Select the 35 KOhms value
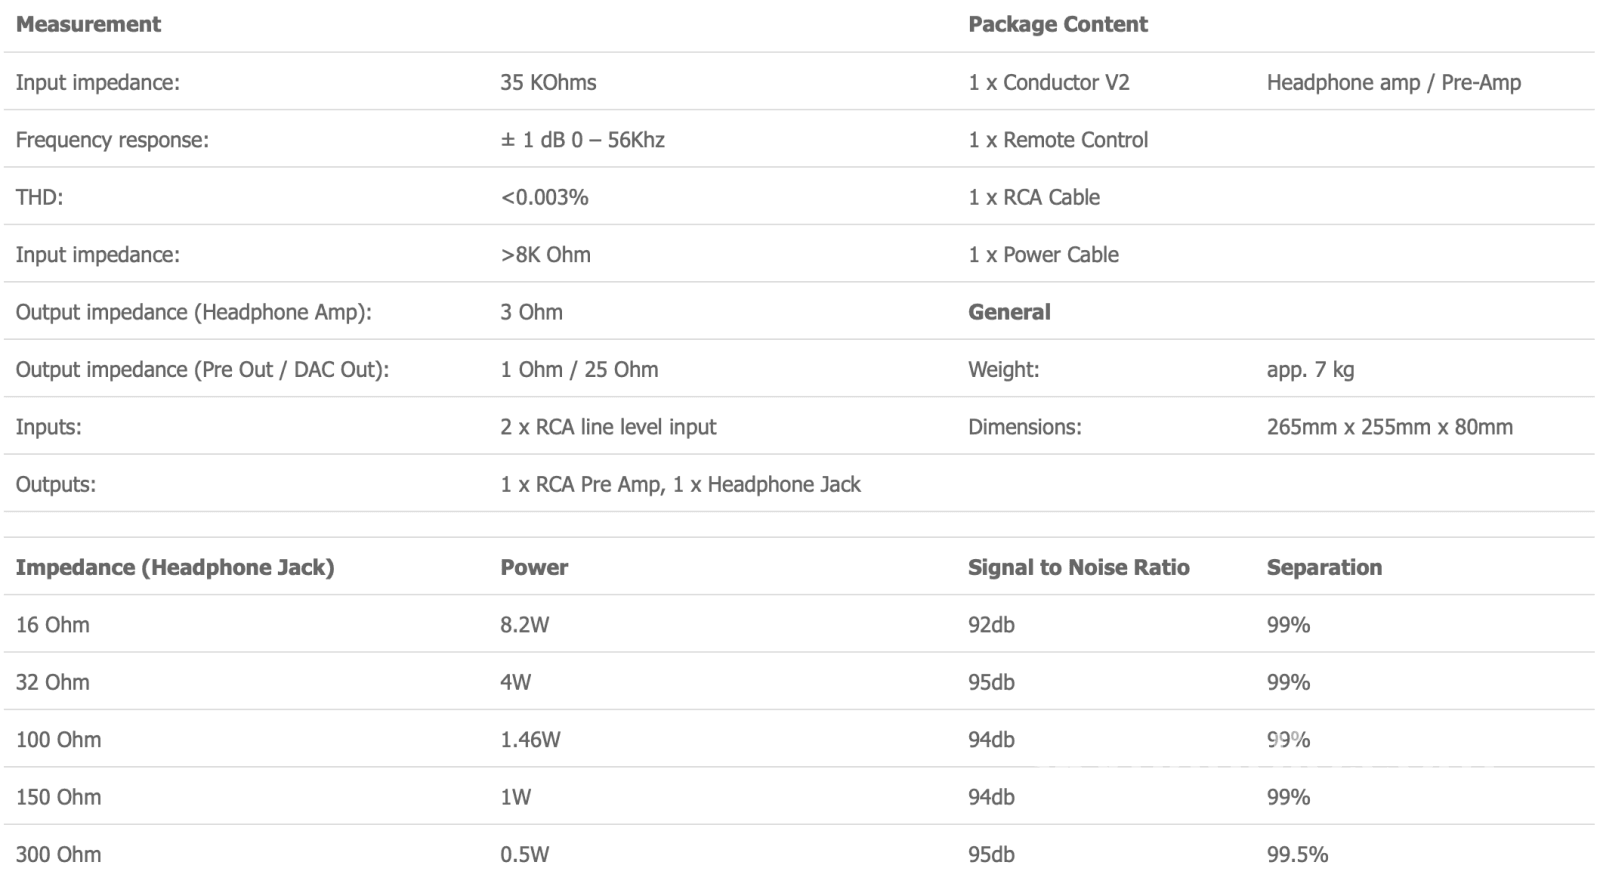This screenshot has height=893, width=1600. coord(548,82)
